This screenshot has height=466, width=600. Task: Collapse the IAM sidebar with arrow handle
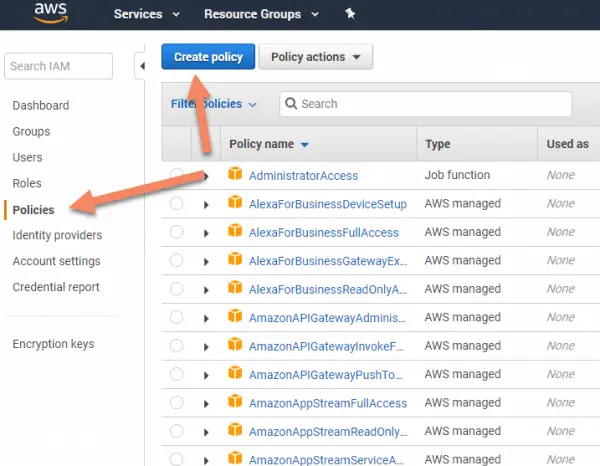pos(142,66)
